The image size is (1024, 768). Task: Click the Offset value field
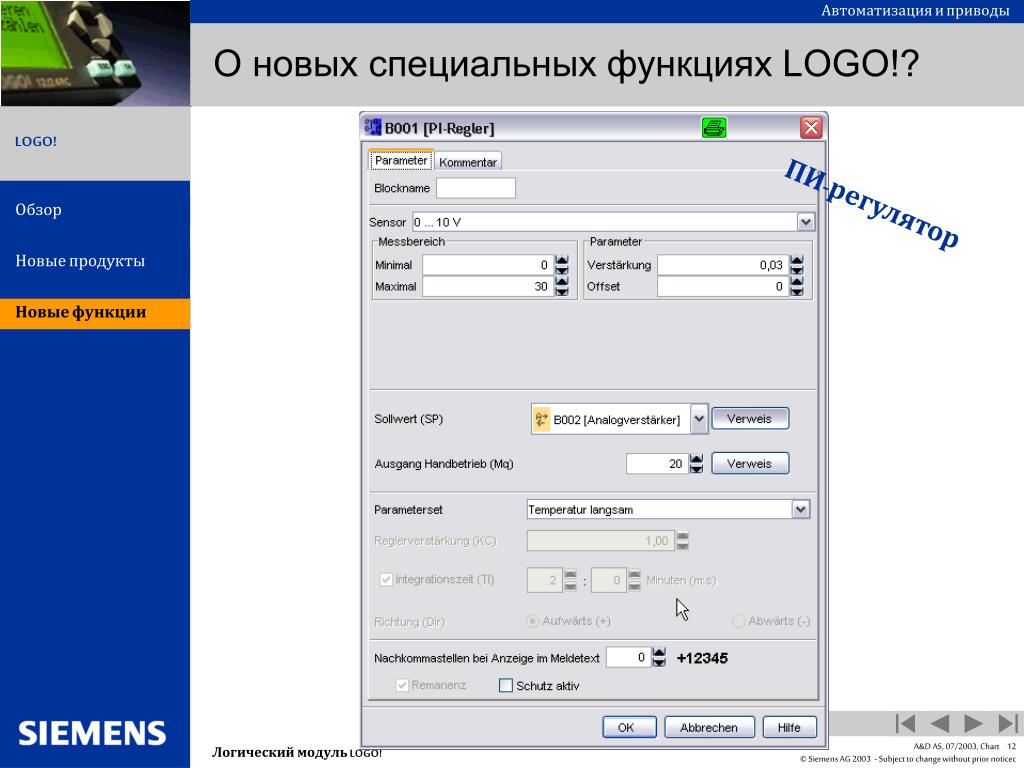tap(722, 286)
